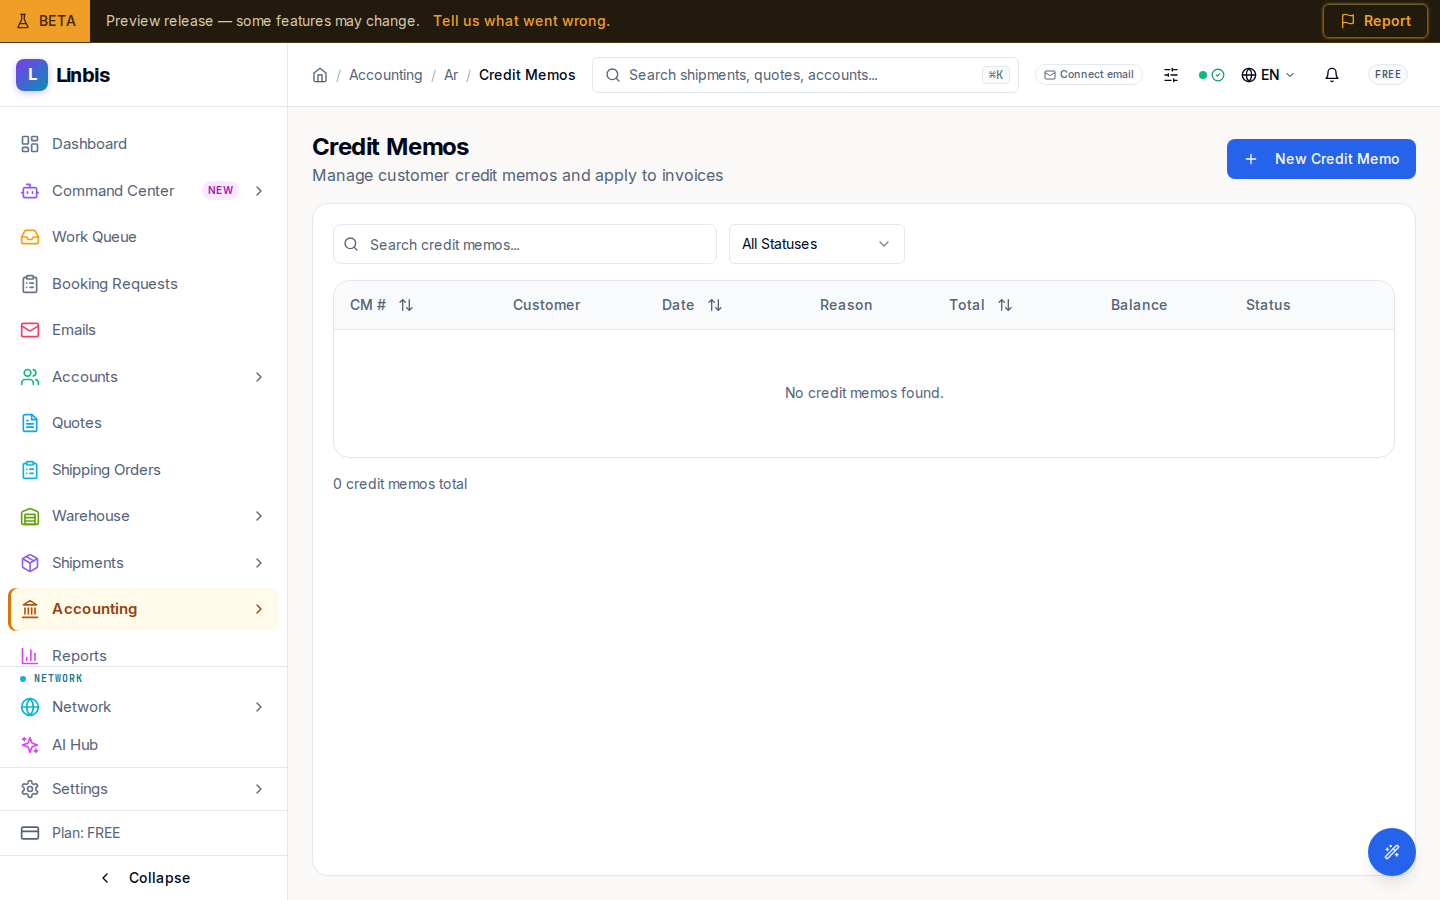Collapse the sidebar with the Collapse button
This screenshot has height=900, width=1440.
[144, 878]
